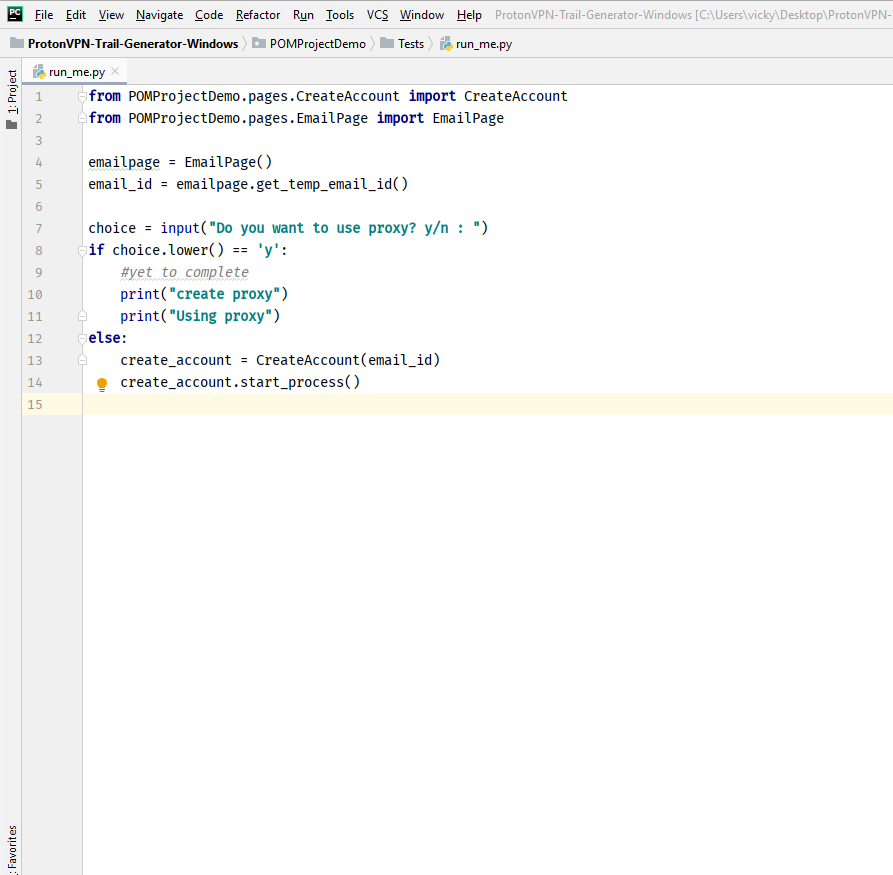Collapse the else block at line 12
This screenshot has width=893, height=875.
click(83, 338)
